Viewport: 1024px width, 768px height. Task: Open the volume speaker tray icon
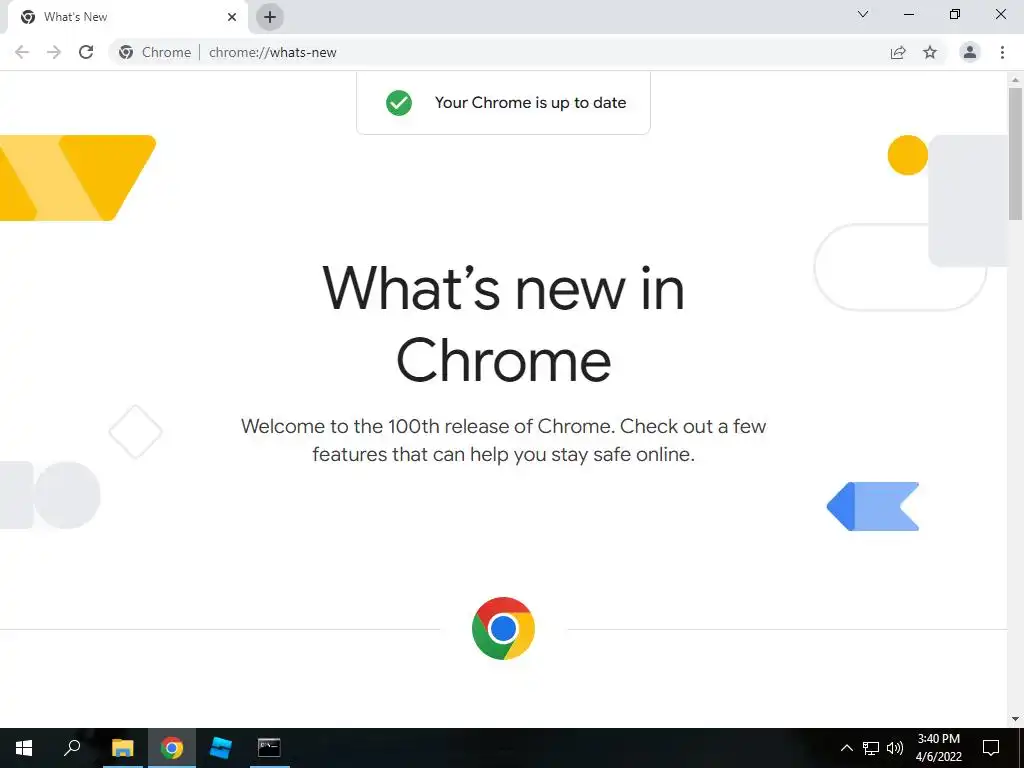pyautogui.click(x=895, y=748)
